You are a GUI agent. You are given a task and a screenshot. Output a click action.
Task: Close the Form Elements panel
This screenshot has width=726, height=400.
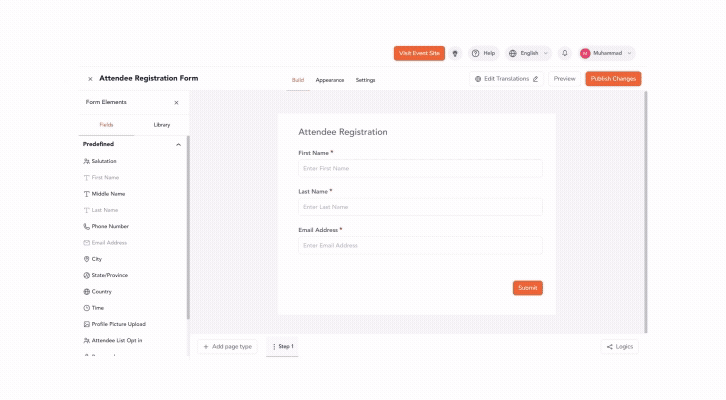pyautogui.click(x=176, y=103)
